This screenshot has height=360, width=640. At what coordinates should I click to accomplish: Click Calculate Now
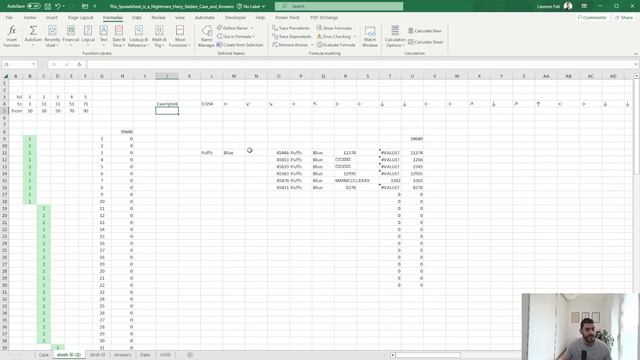point(425,31)
